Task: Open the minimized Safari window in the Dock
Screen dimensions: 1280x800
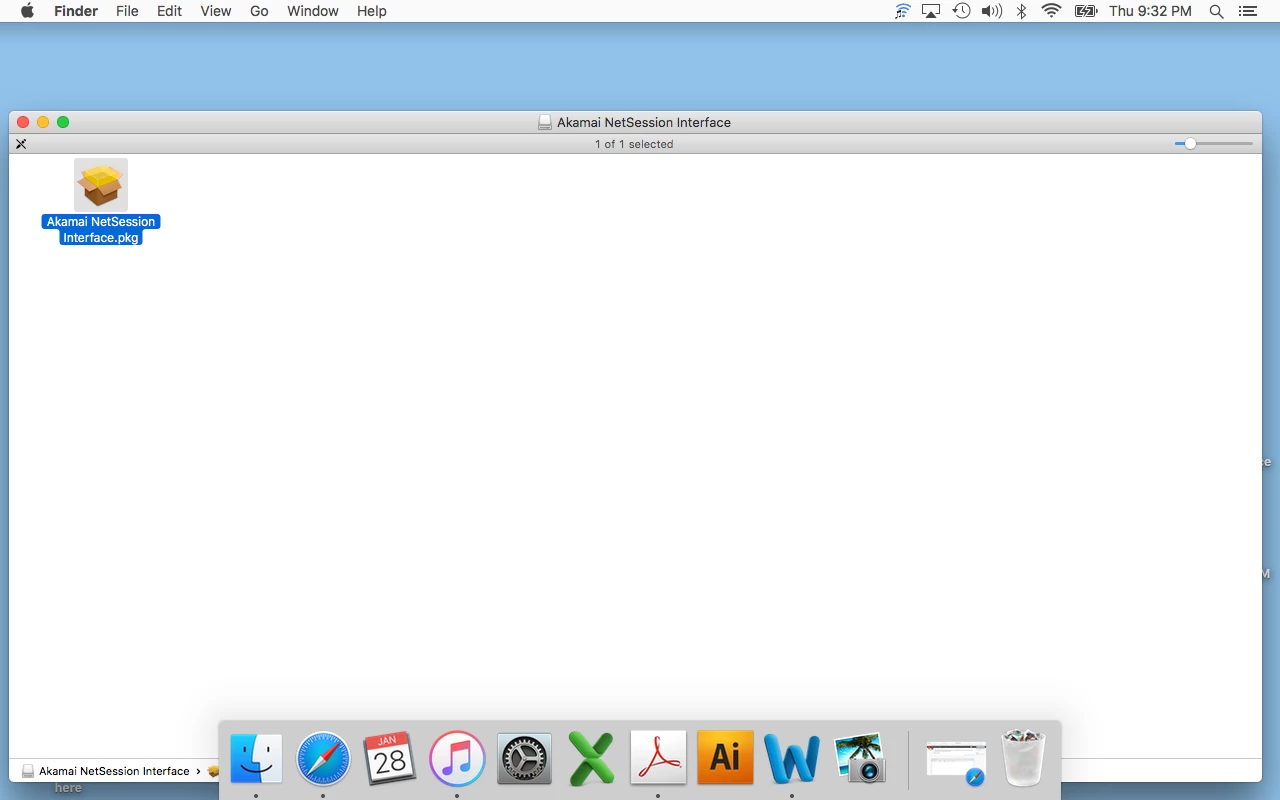Action: click(956, 762)
